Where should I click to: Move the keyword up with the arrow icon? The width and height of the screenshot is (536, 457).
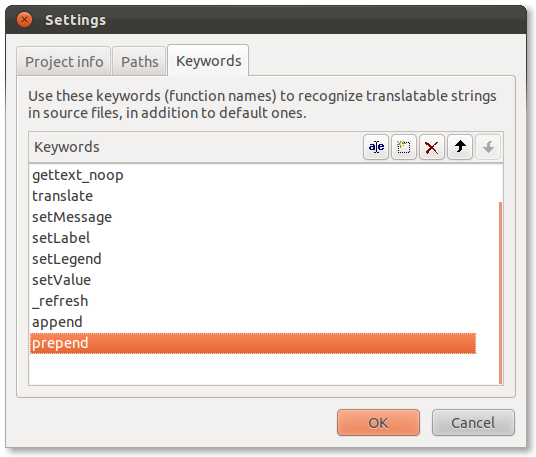click(x=460, y=147)
